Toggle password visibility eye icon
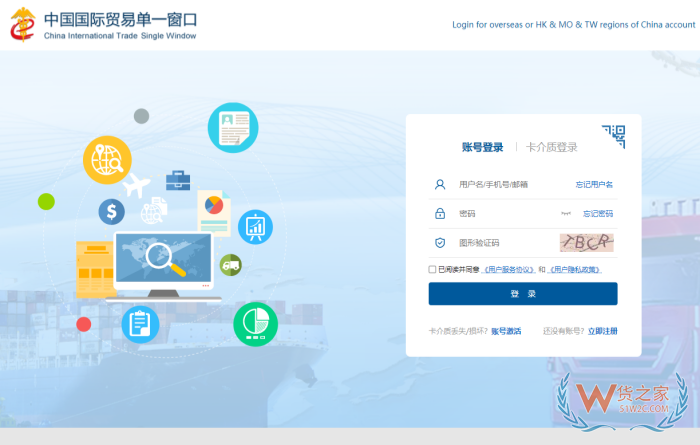The image size is (700, 445). [x=566, y=214]
